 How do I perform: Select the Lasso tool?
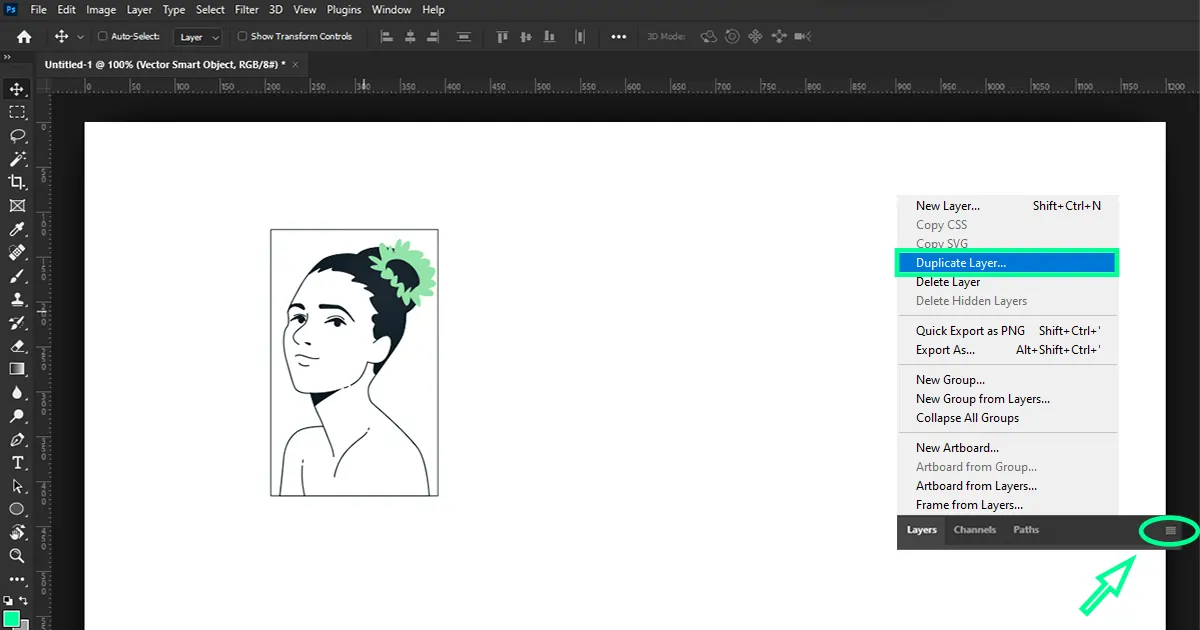click(x=17, y=135)
